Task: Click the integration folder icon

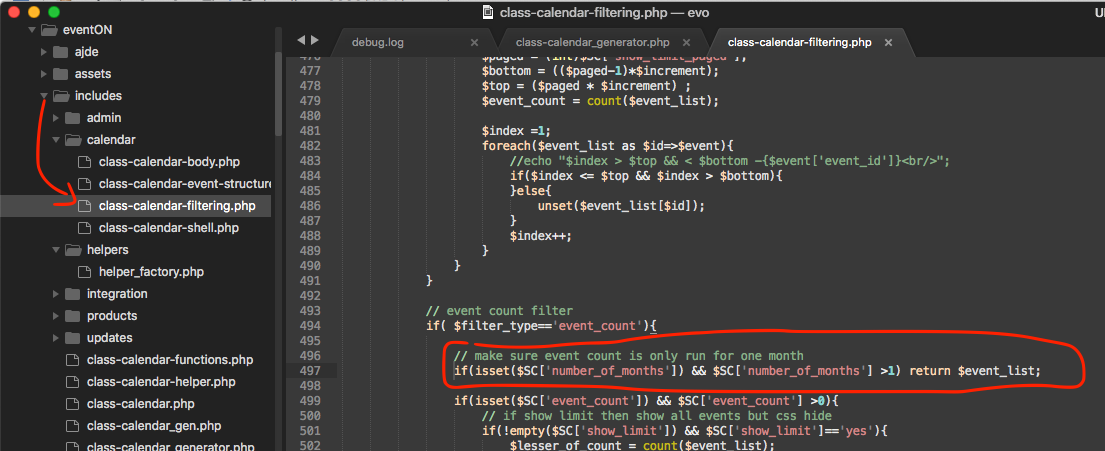Action: [x=72, y=294]
